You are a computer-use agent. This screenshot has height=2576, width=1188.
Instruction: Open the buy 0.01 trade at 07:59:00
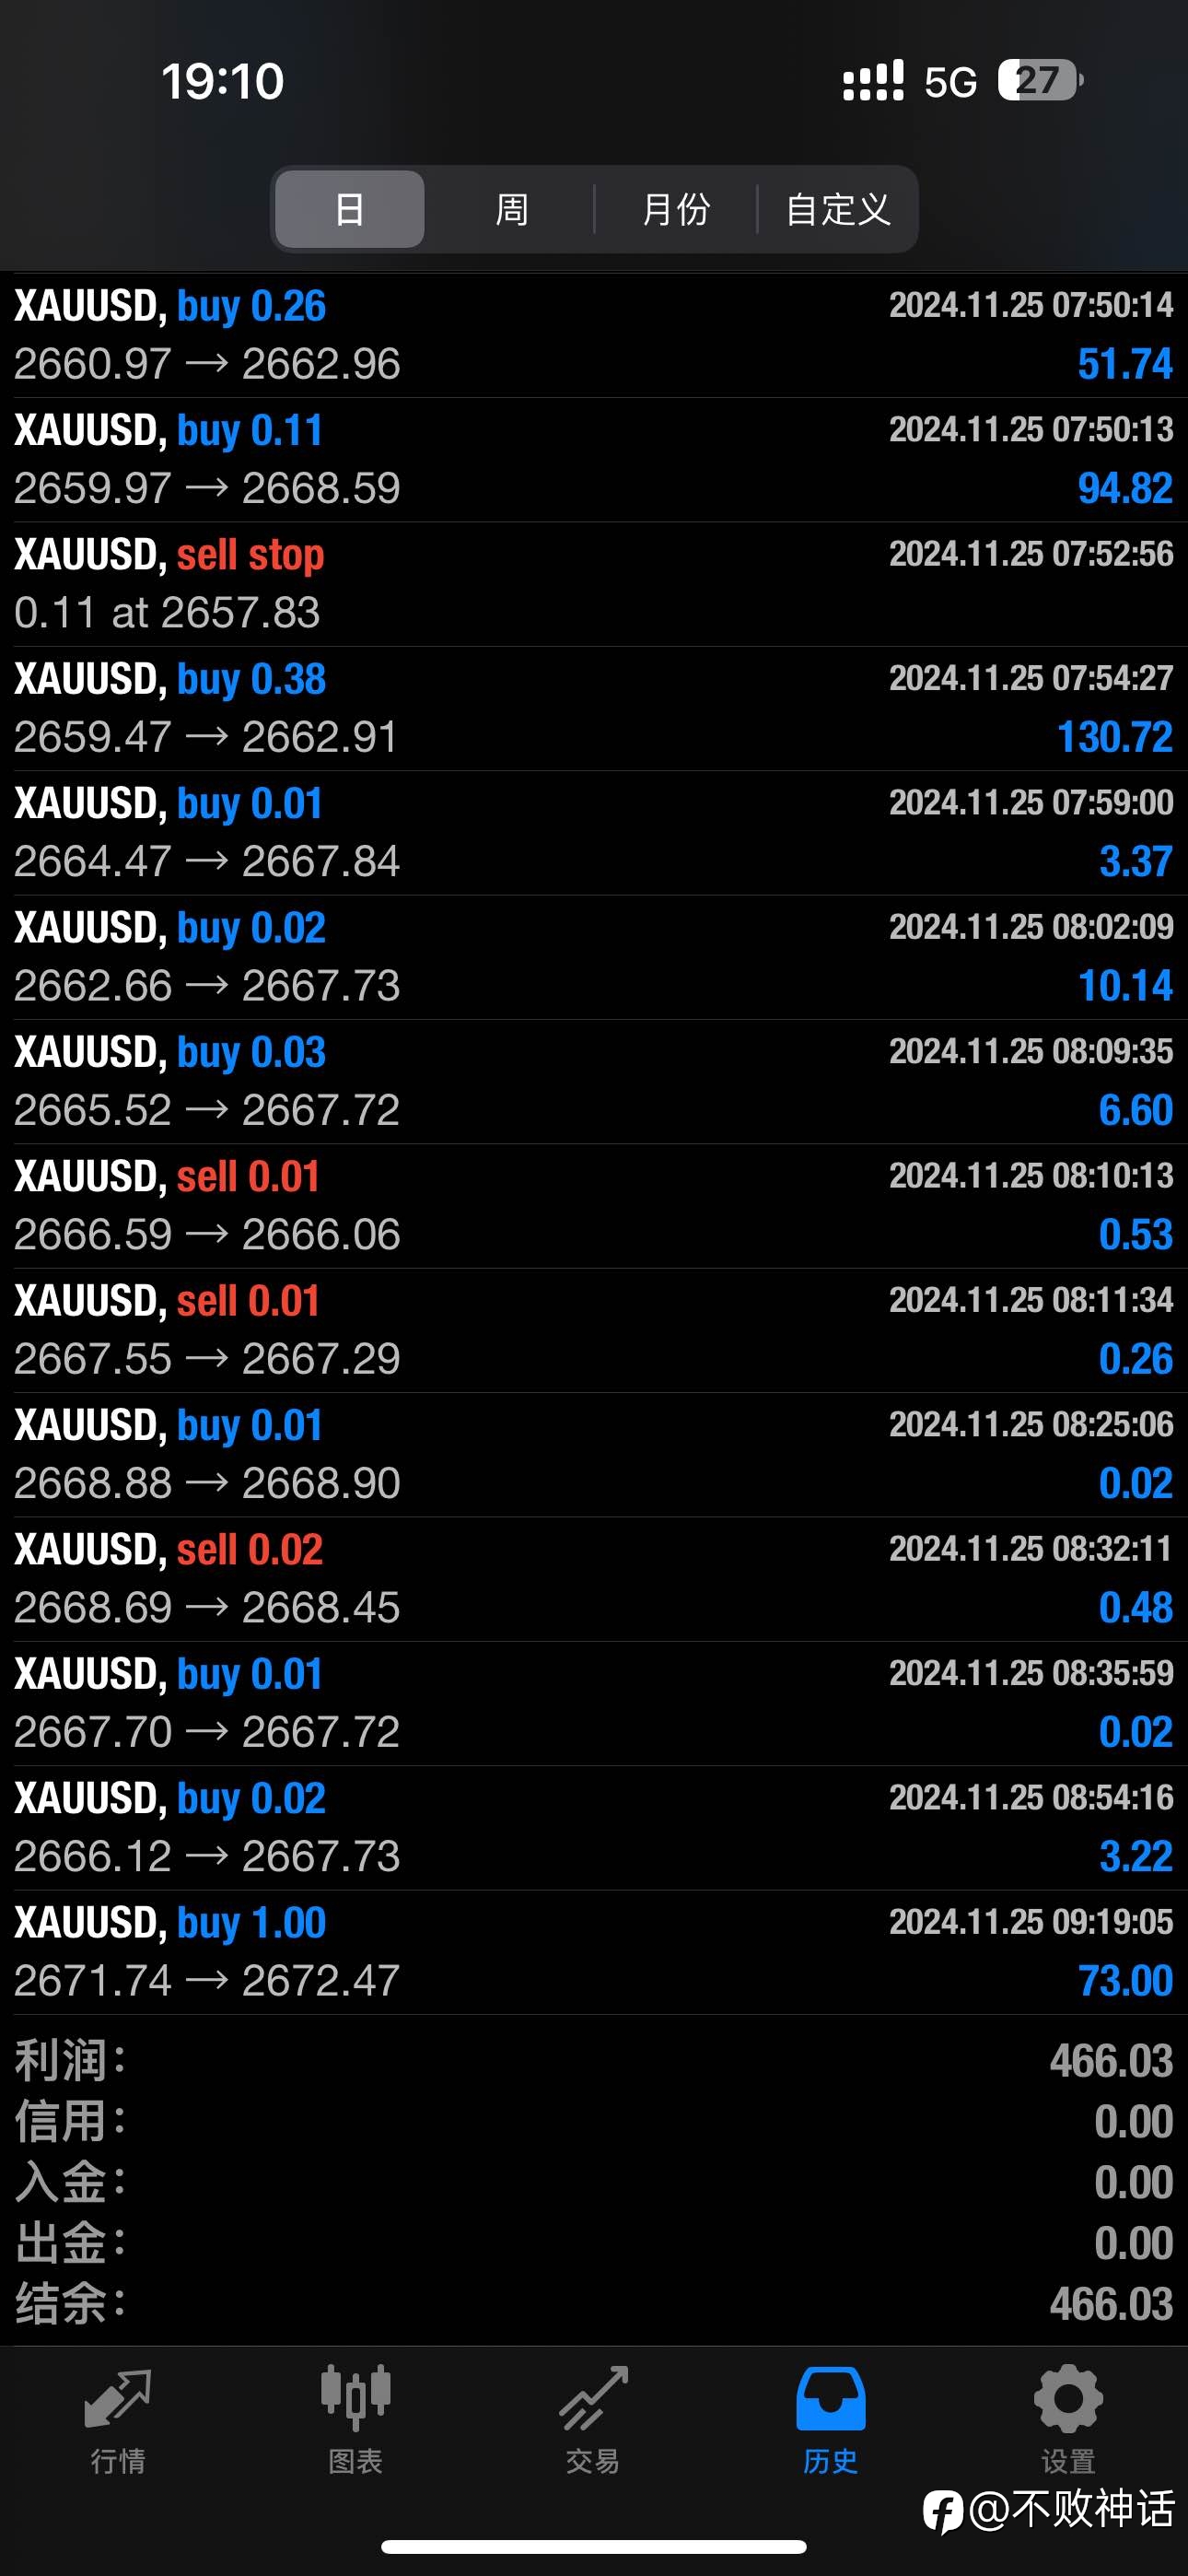pyautogui.click(x=594, y=832)
